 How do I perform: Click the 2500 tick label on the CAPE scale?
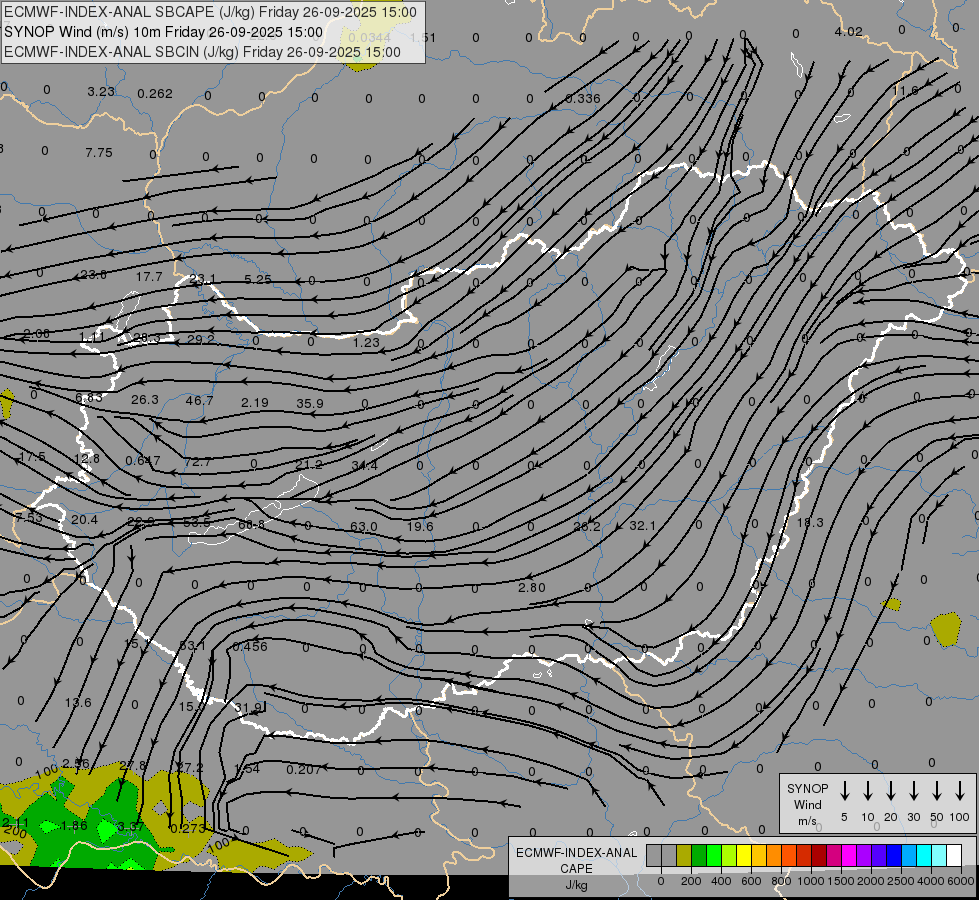point(901,881)
